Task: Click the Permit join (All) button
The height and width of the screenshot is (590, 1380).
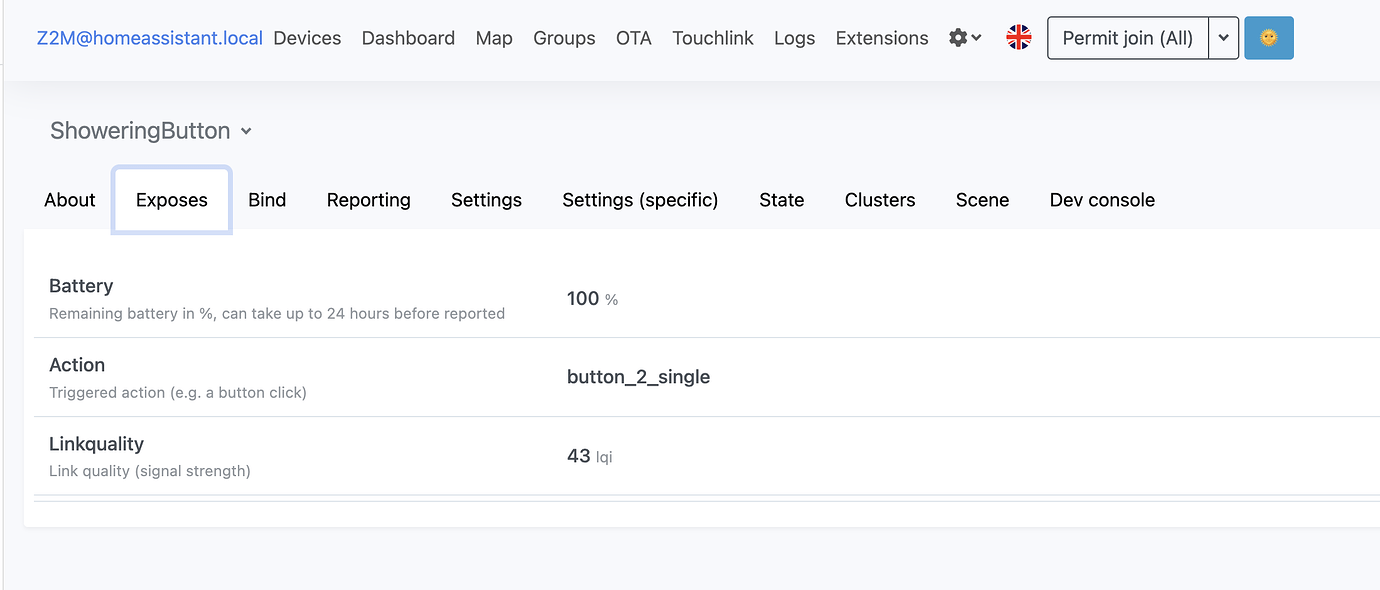Action: [1127, 37]
